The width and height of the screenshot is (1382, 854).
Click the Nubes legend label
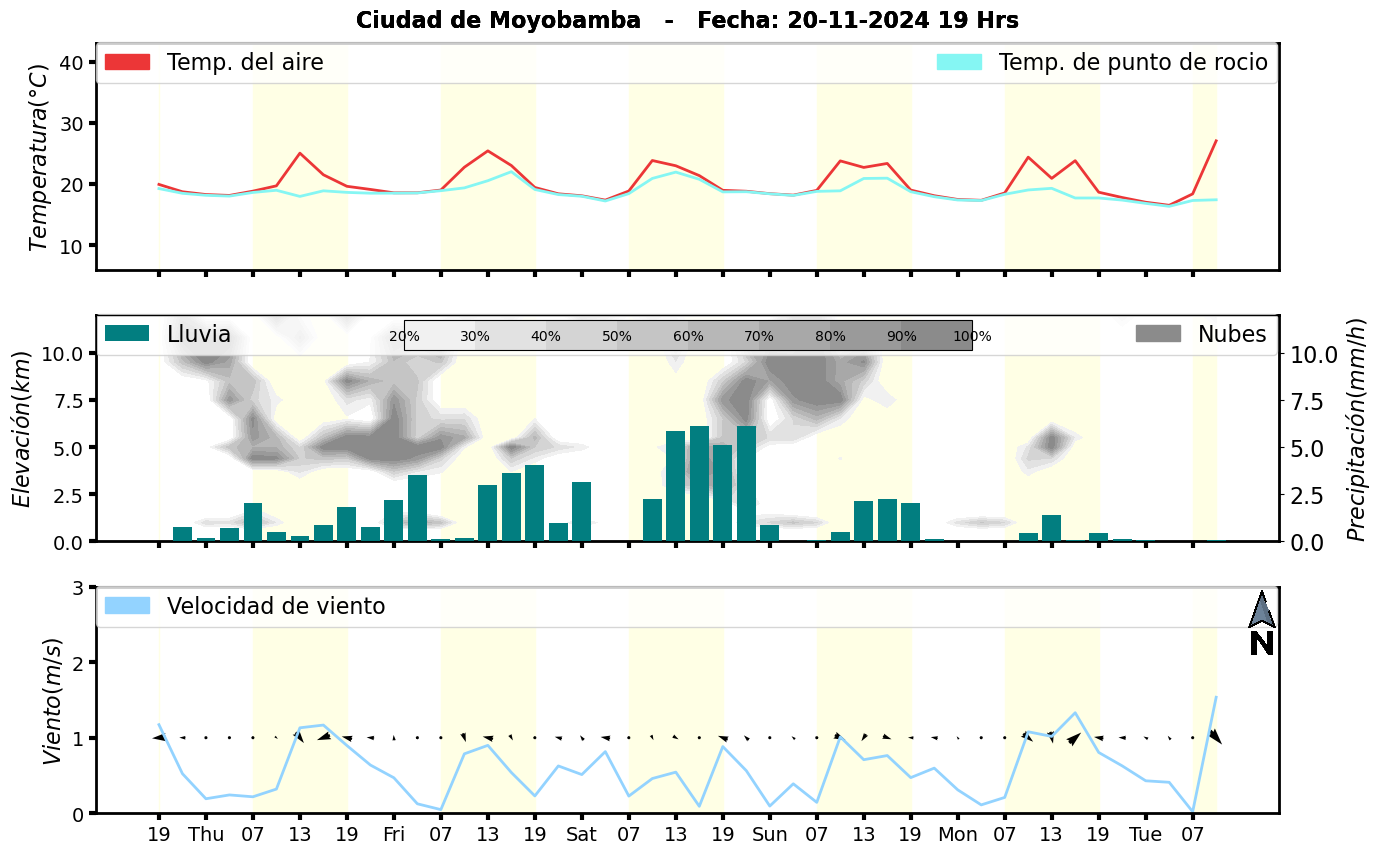(1232, 334)
